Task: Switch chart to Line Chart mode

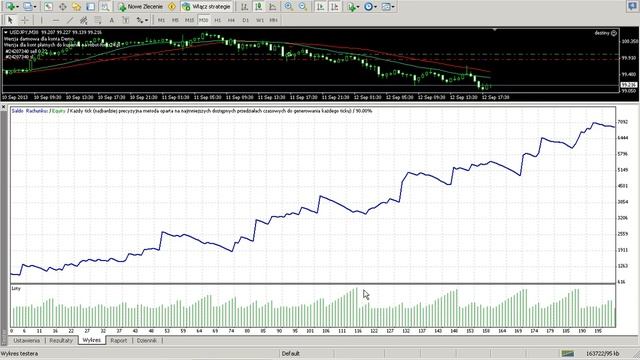Action: point(272,7)
